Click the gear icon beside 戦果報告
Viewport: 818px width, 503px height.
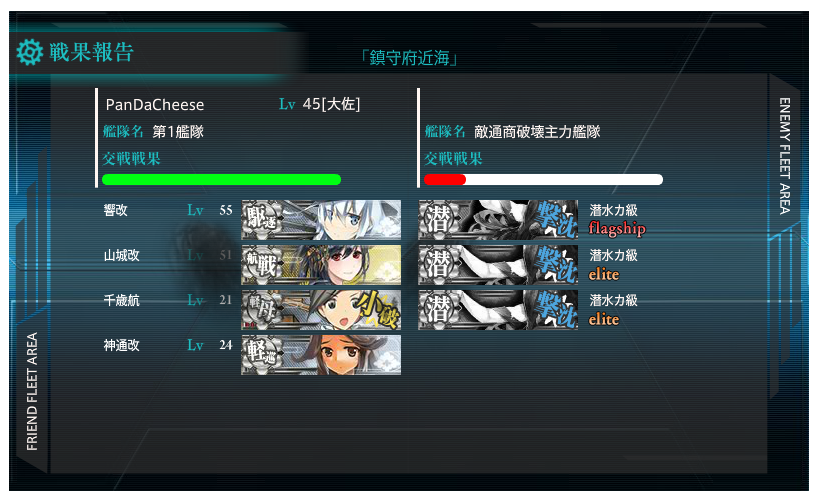(29, 52)
